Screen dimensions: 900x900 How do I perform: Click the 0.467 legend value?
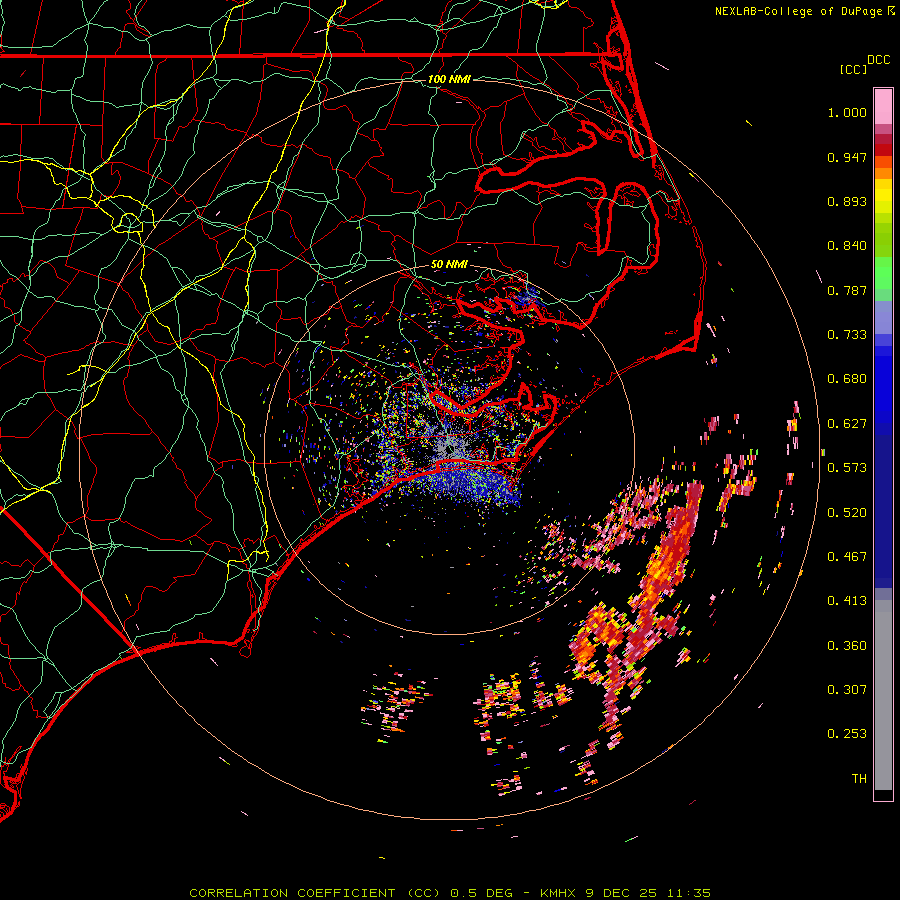coord(847,557)
